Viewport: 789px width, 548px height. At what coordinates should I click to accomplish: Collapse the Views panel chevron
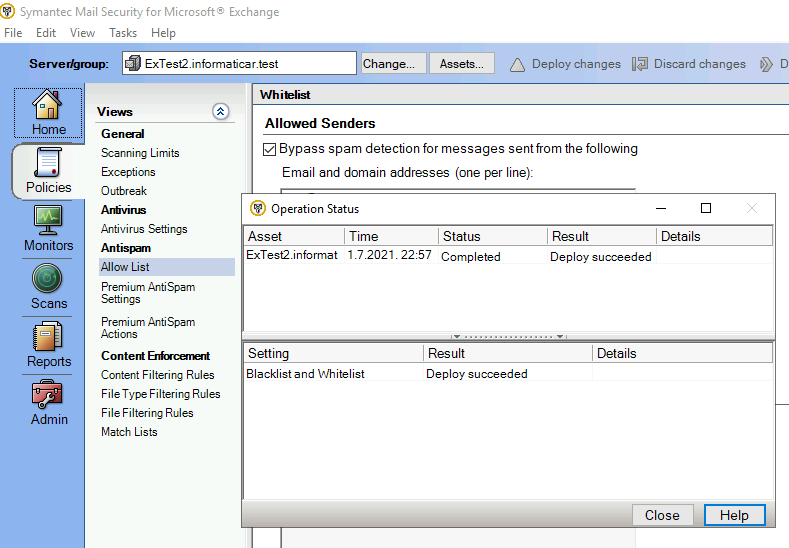coord(220,111)
